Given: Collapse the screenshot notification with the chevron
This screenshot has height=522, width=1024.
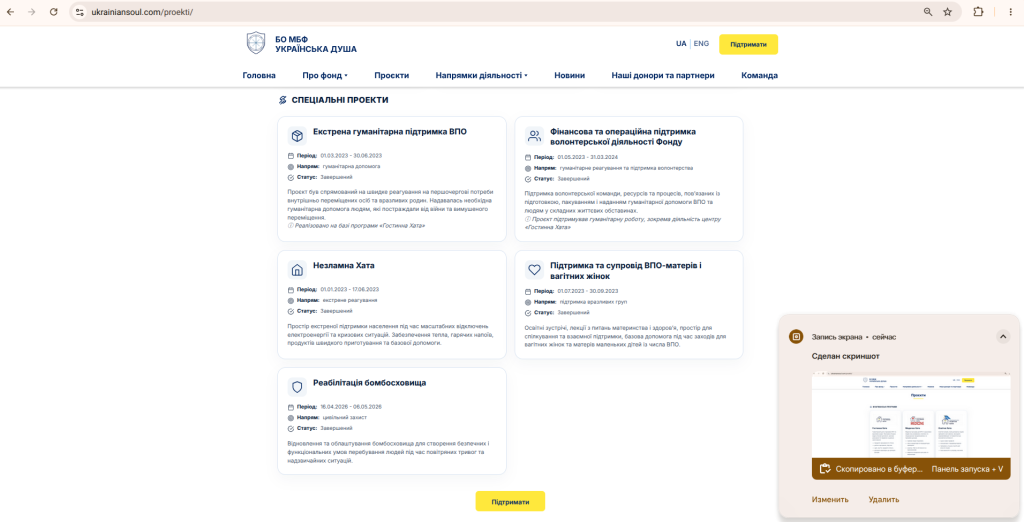Looking at the screenshot, I should 1003,336.
